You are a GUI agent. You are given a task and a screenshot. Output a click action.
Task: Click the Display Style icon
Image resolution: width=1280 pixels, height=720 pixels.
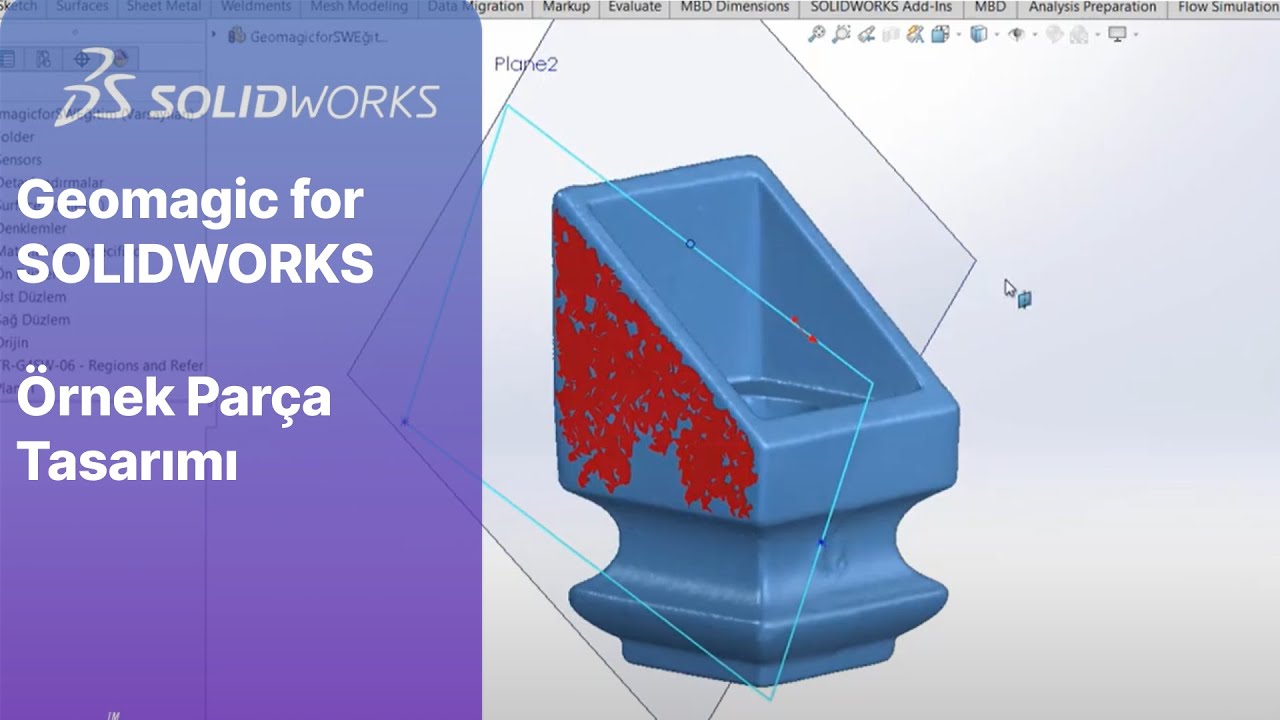(979, 34)
